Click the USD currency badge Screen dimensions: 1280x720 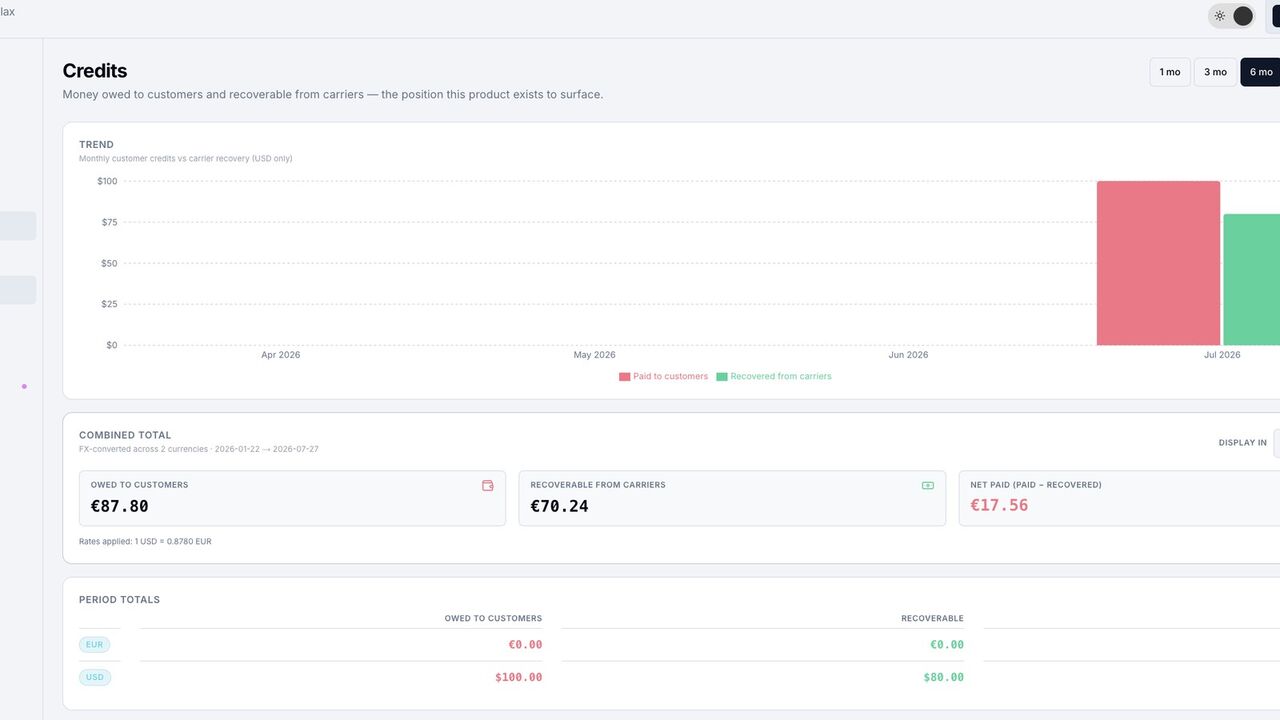[x=95, y=677]
